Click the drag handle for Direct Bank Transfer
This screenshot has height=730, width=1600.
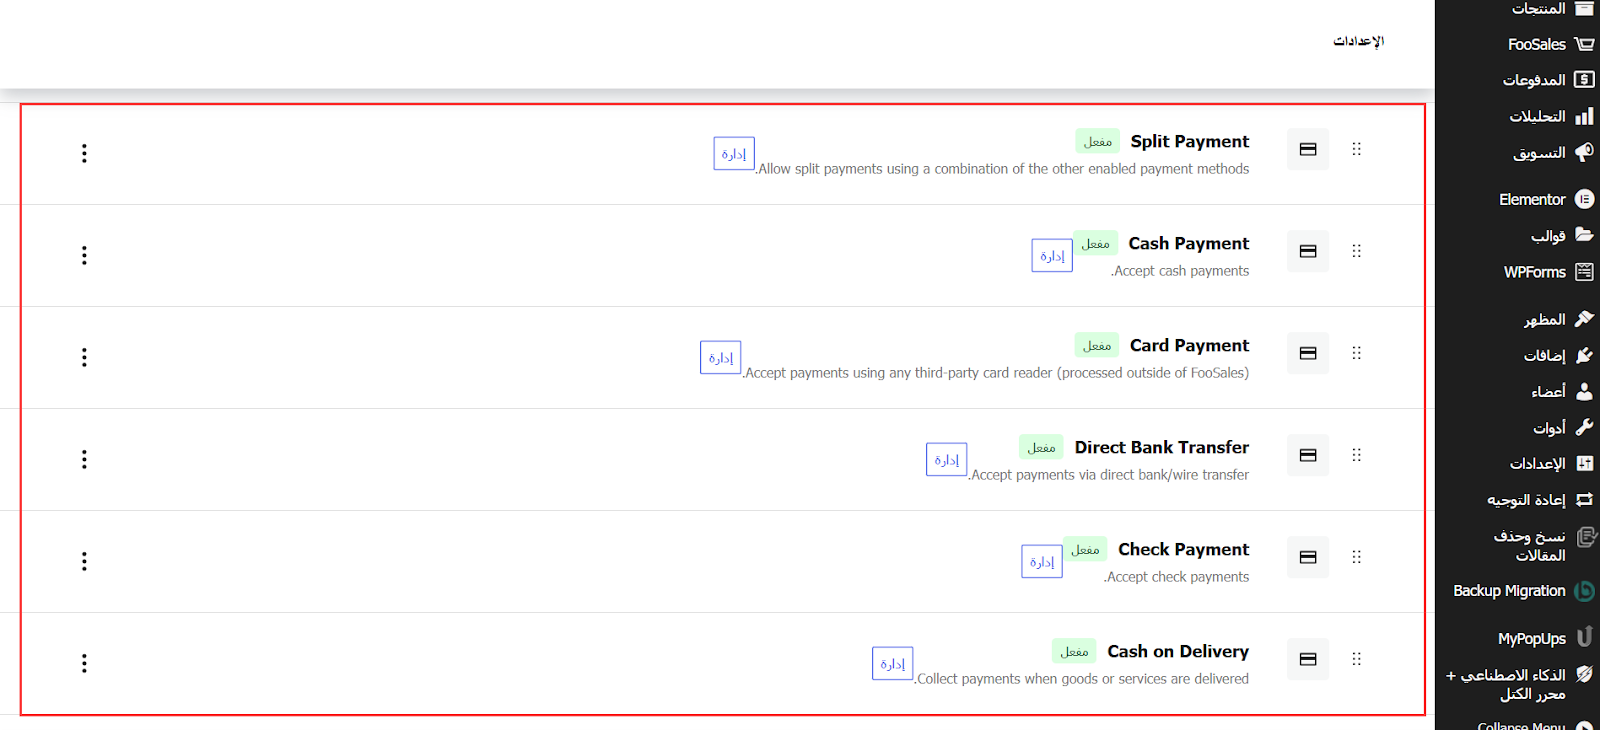[1357, 455]
